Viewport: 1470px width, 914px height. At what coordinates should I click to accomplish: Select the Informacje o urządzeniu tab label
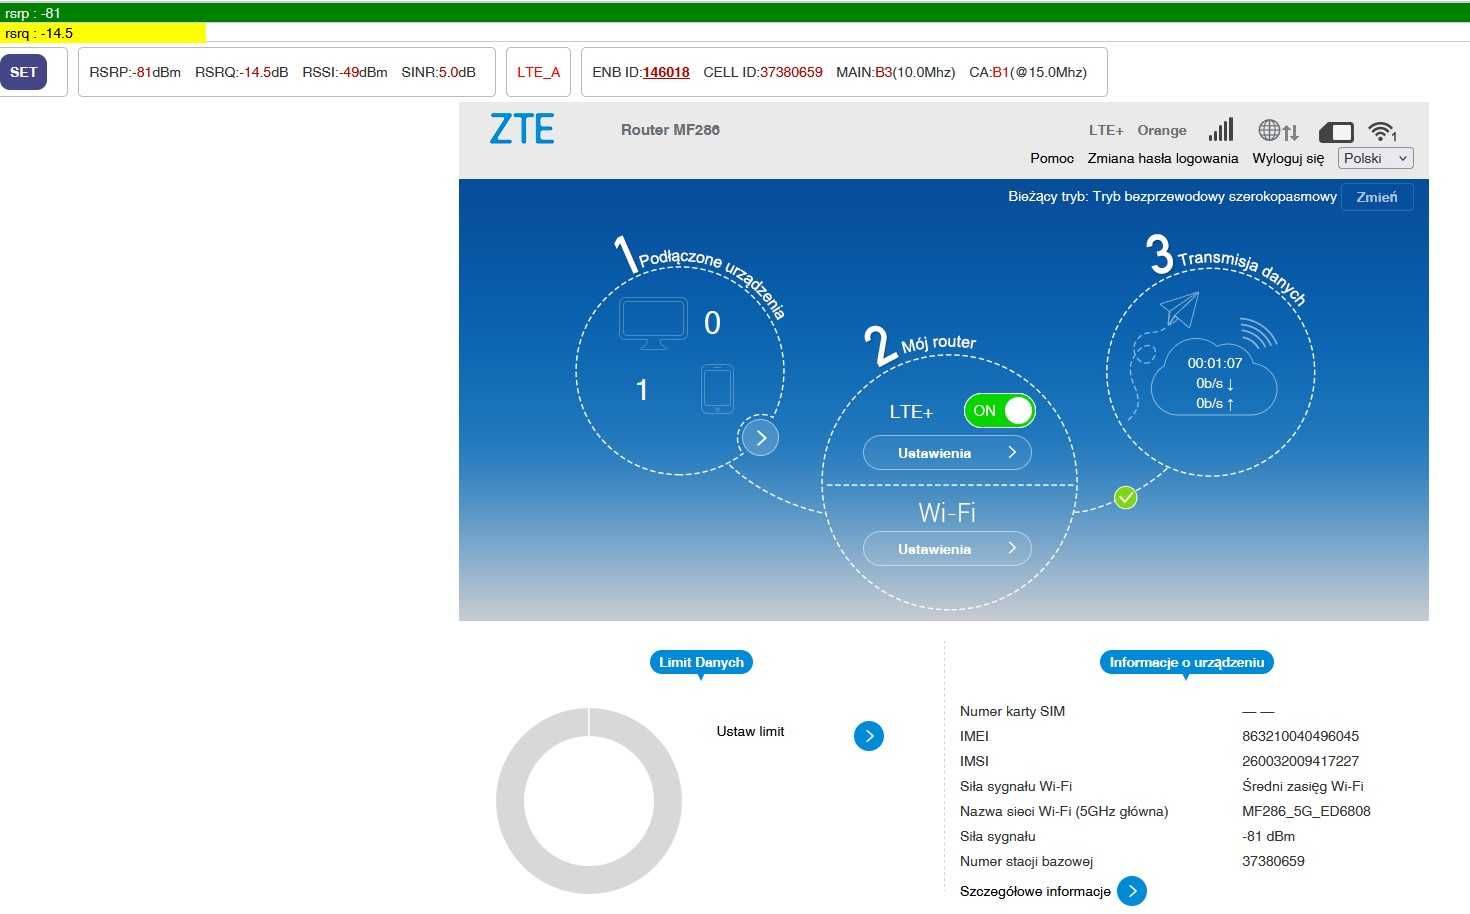click(1186, 662)
